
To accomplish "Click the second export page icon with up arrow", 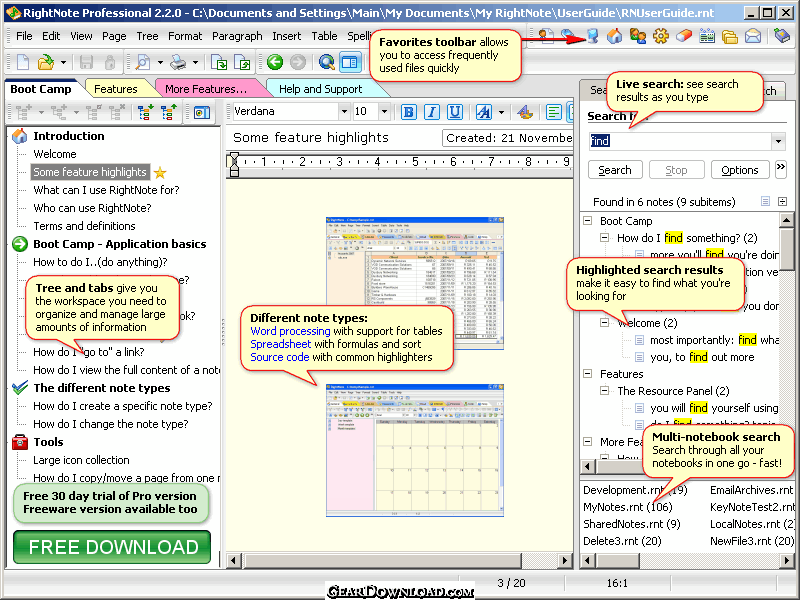I will click(242, 62).
